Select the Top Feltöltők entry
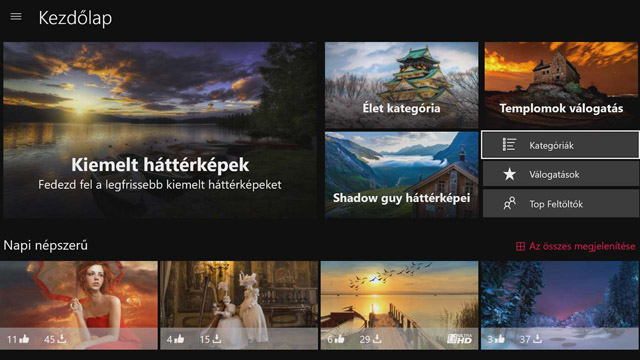Screen dimensions: 640x360 click(x=560, y=204)
